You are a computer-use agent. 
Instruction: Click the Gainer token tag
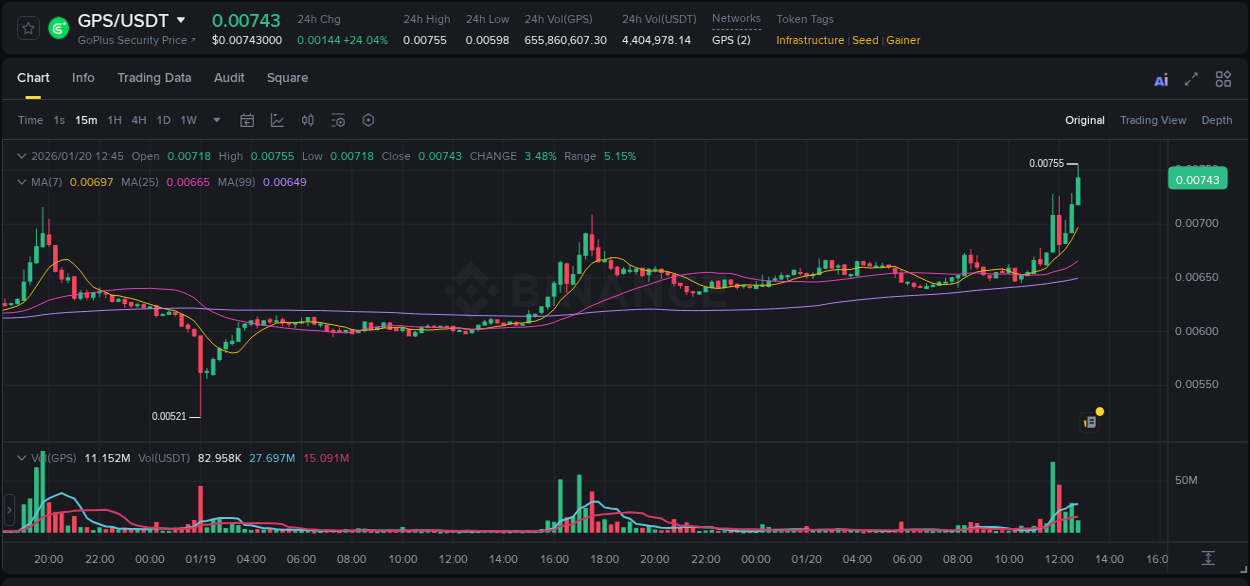coord(903,40)
